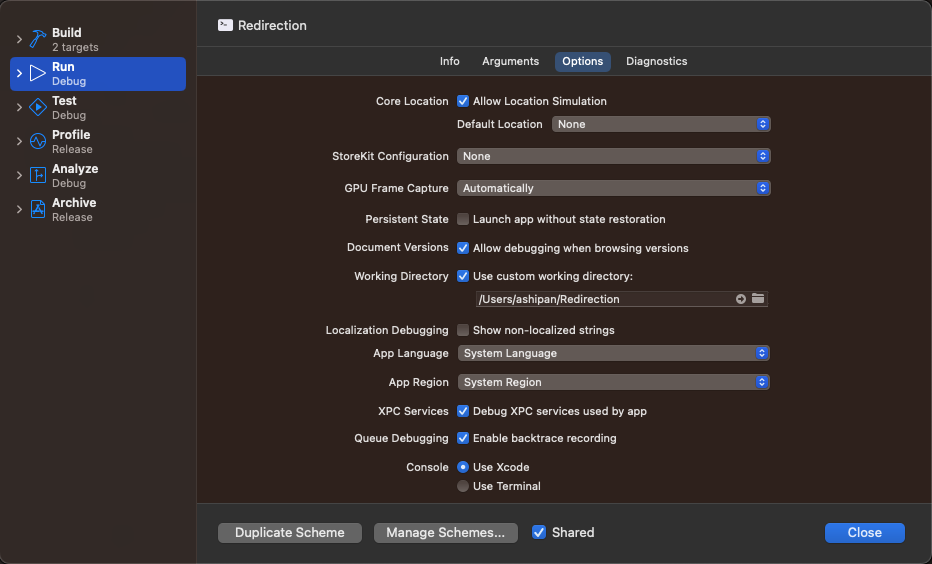Viewport: 932px width, 564px height.
Task: Select Archive Release action in sidebar
Action: pyautogui.click(x=98, y=209)
